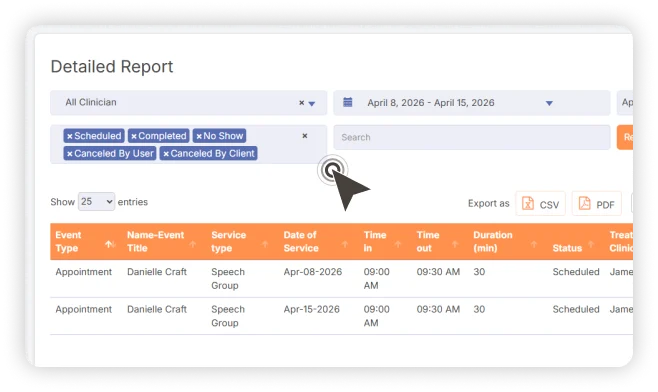
Task: Click Scheduled status in Apr-15 row
Action: click(576, 309)
